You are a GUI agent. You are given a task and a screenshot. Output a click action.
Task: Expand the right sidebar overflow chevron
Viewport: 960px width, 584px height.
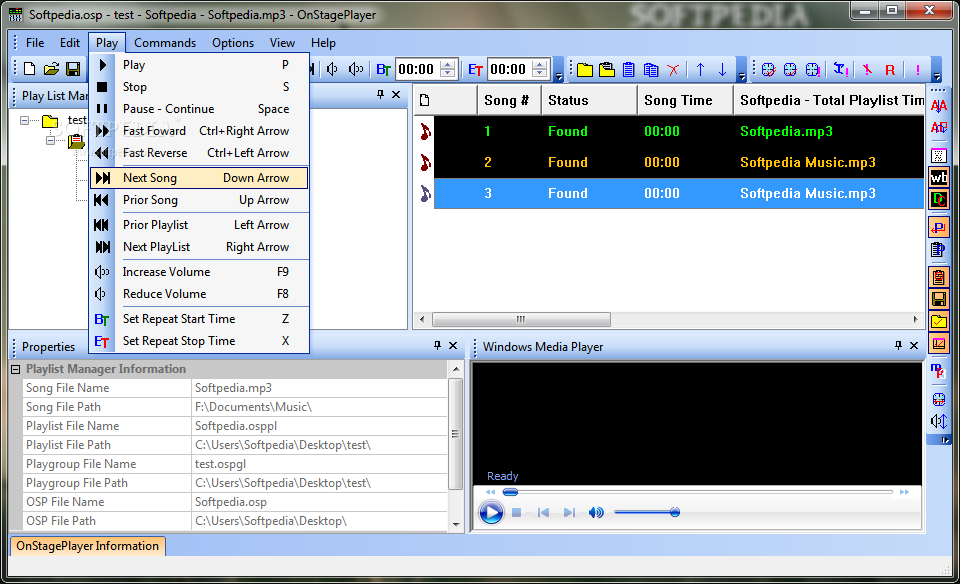click(x=945, y=440)
